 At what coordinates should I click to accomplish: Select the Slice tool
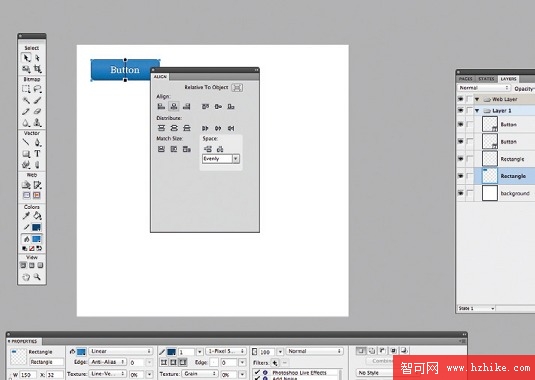click(x=37, y=185)
